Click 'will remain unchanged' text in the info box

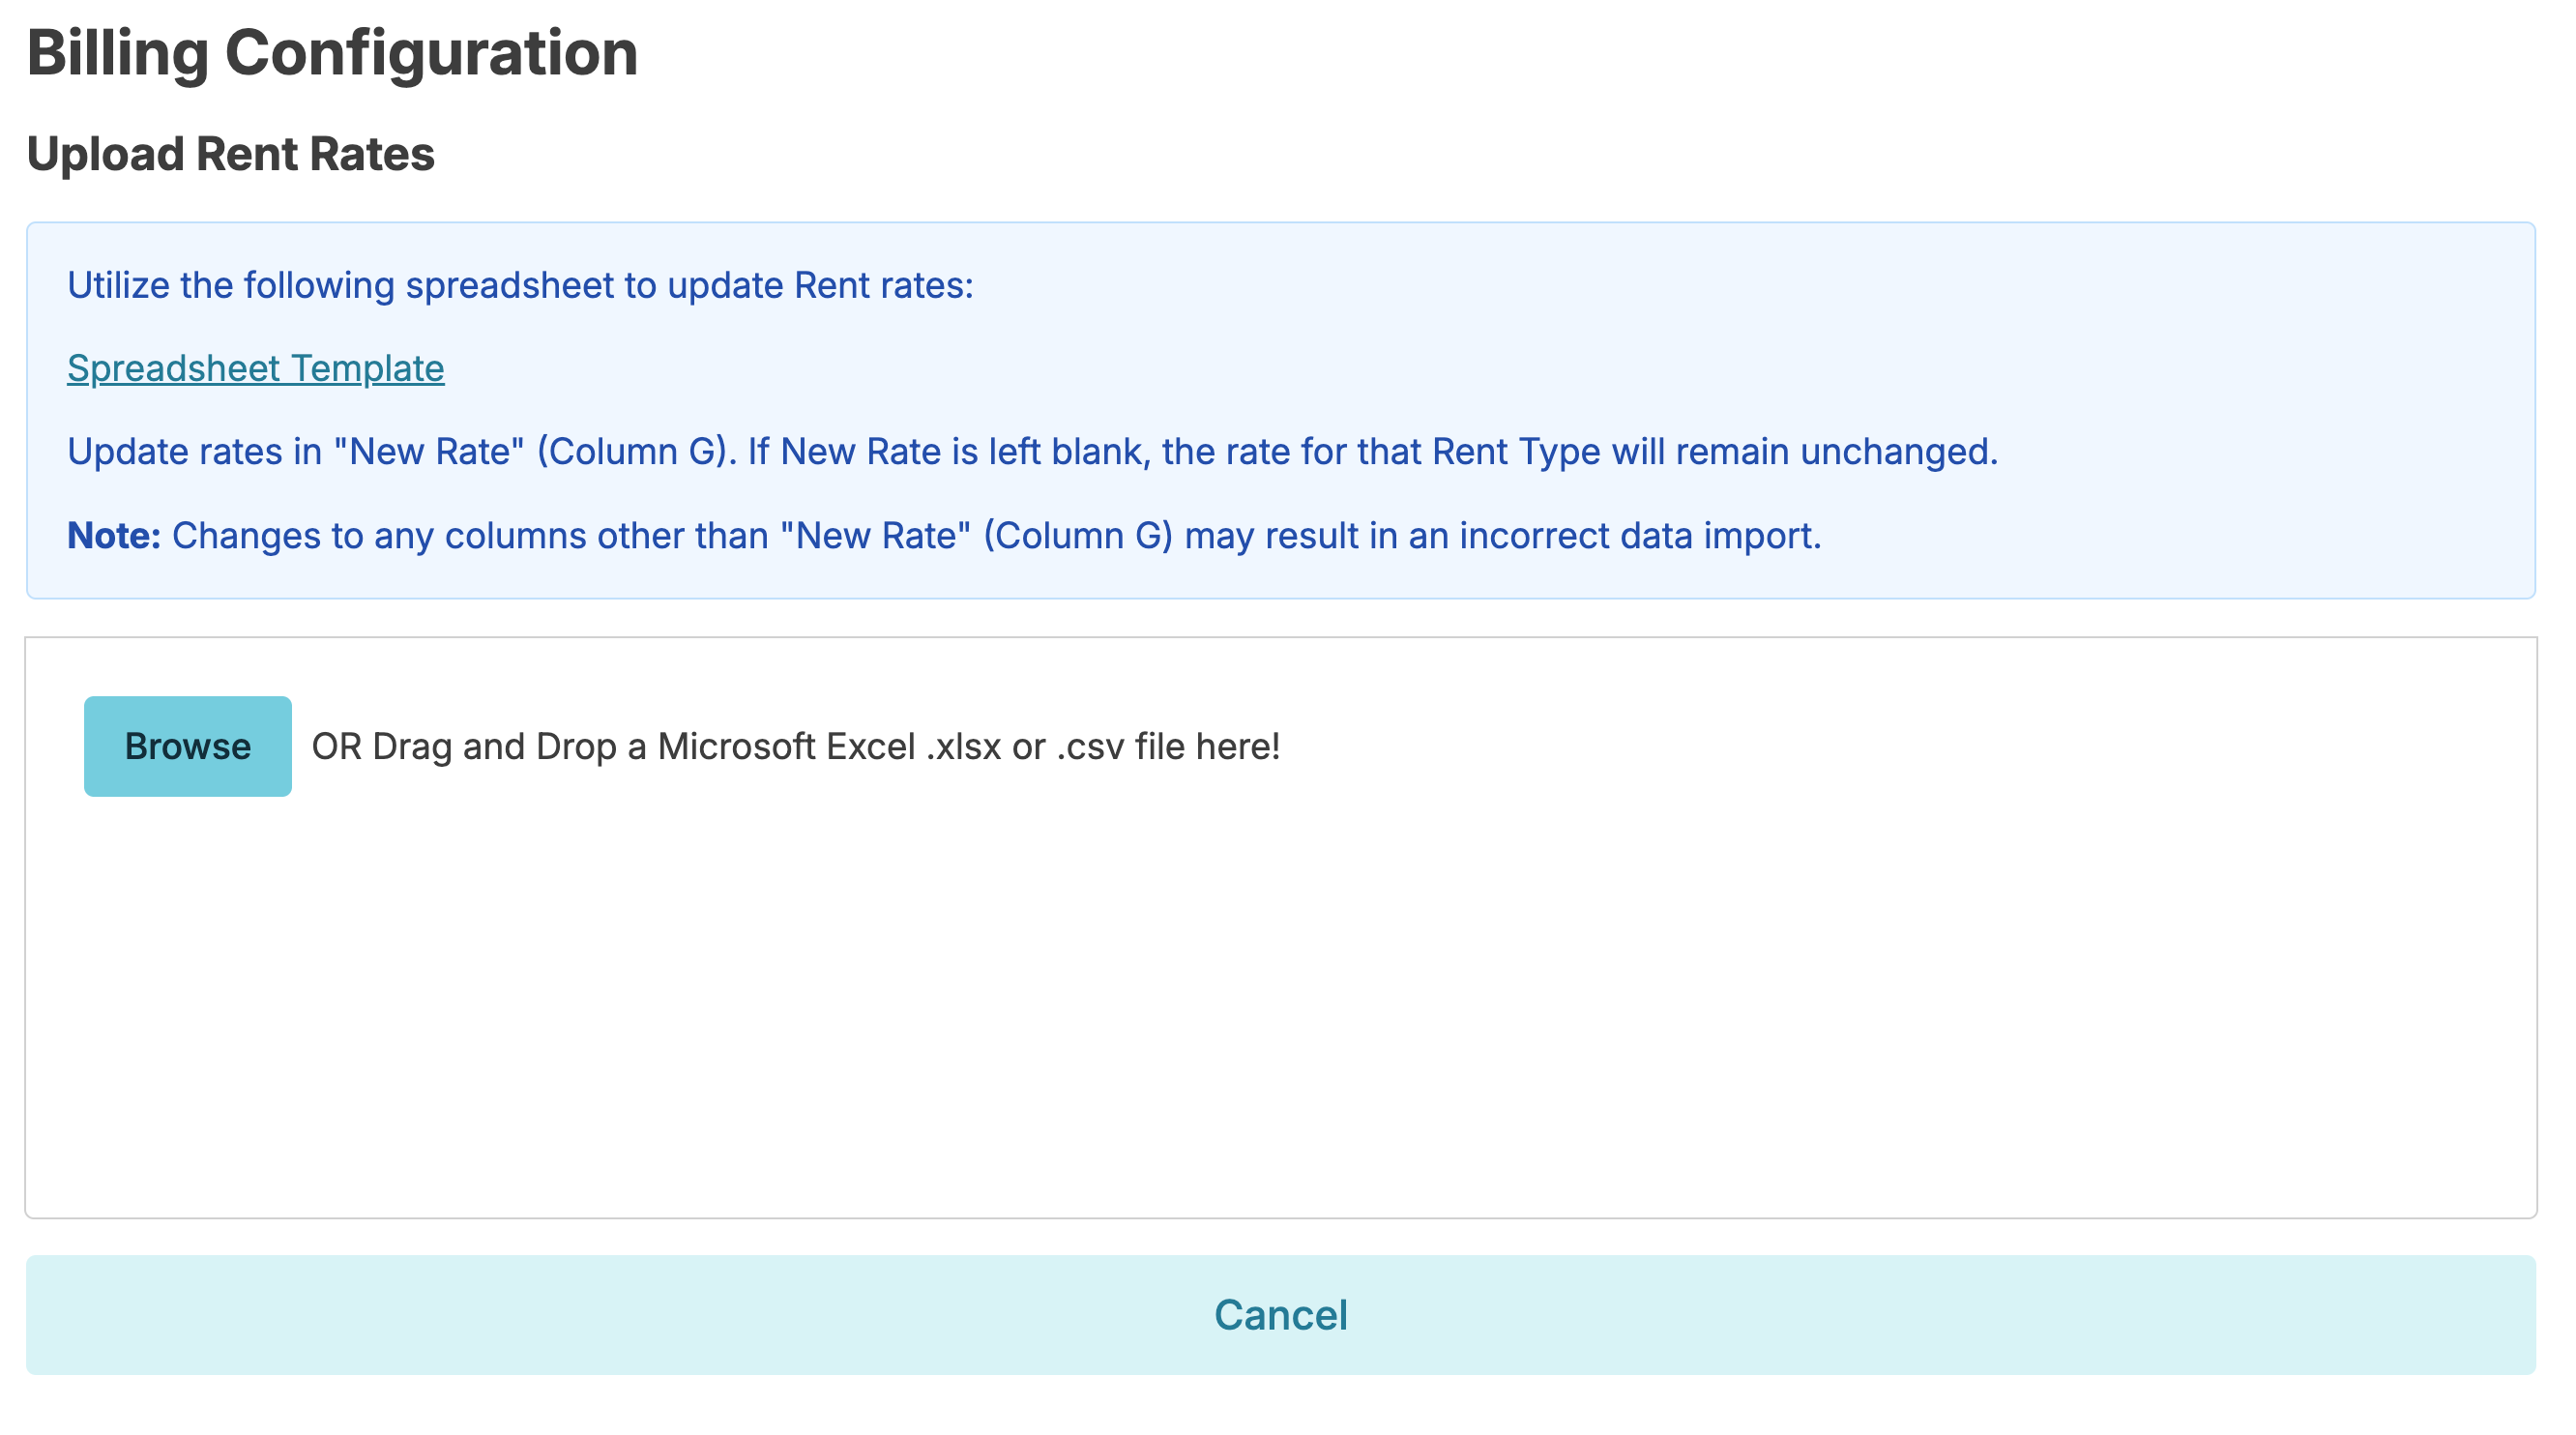[1804, 452]
